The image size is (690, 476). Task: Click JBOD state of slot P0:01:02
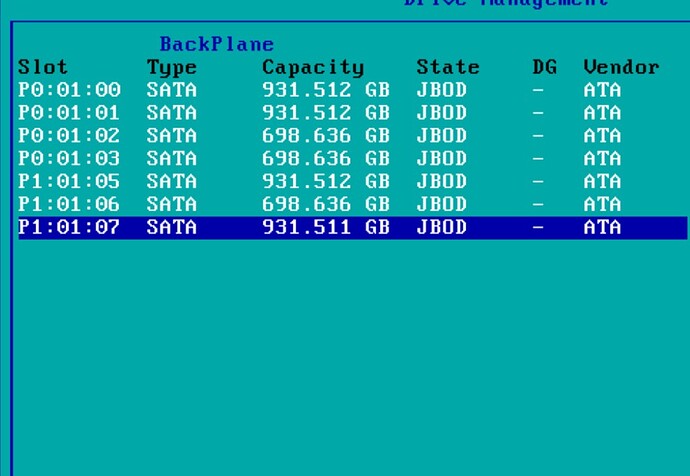coord(441,136)
